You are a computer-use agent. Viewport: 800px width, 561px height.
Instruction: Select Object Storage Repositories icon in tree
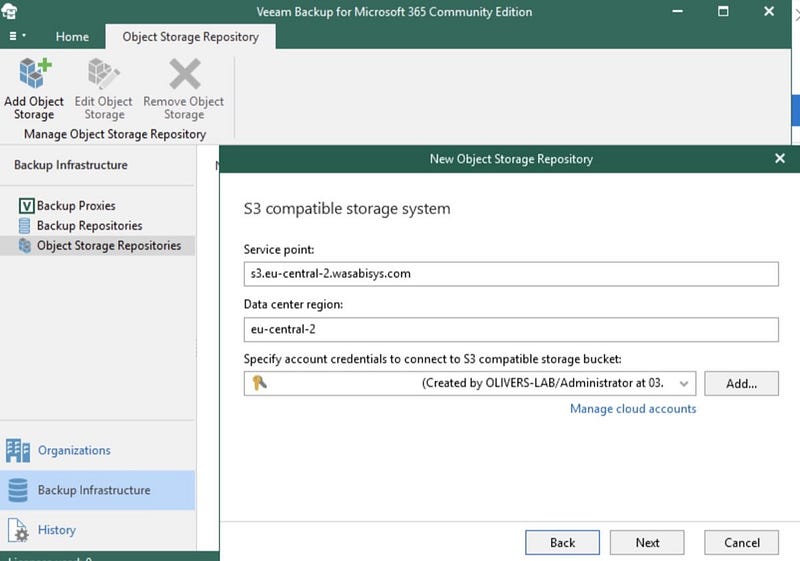[x=24, y=245]
